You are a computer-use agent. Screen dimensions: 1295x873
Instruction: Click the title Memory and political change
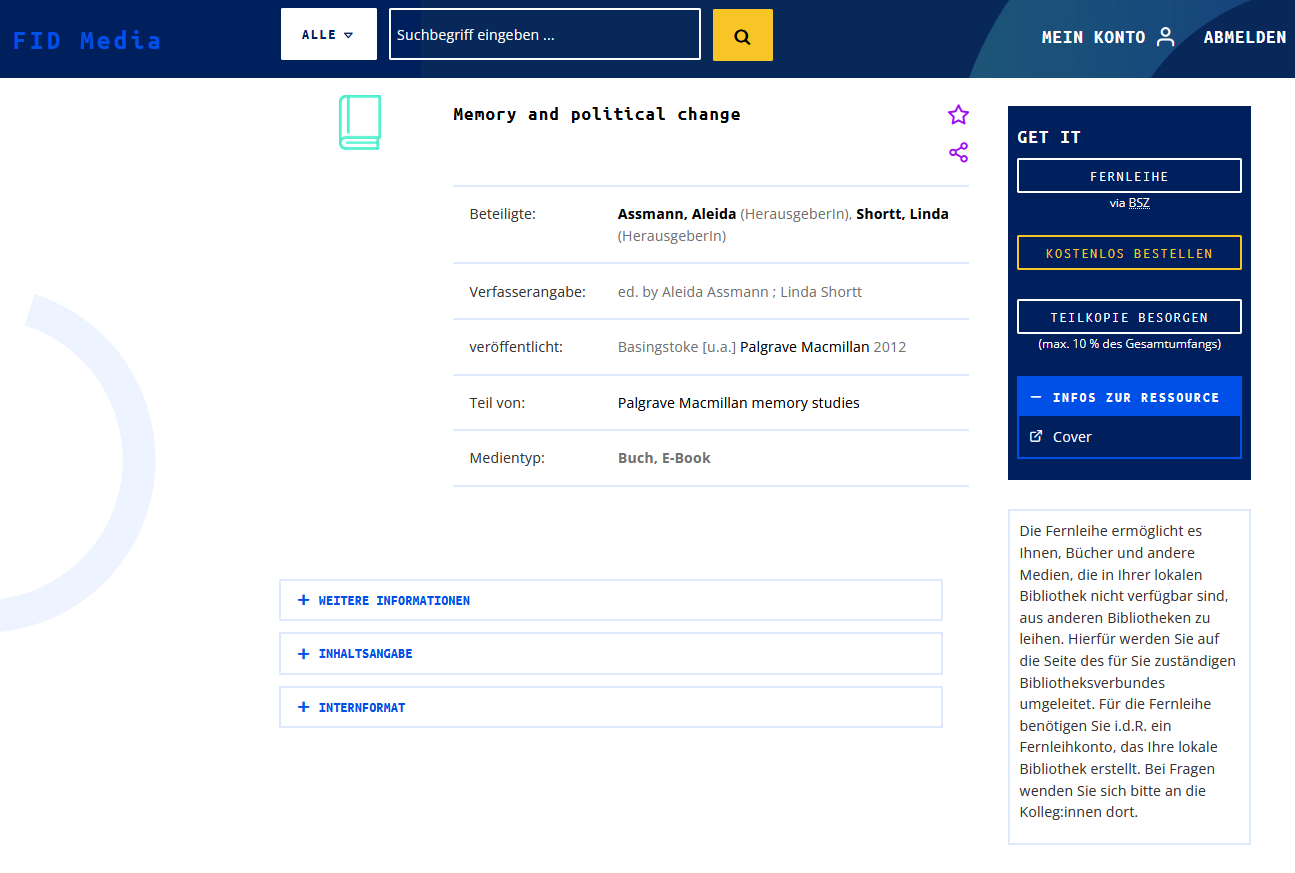pyautogui.click(x=597, y=114)
